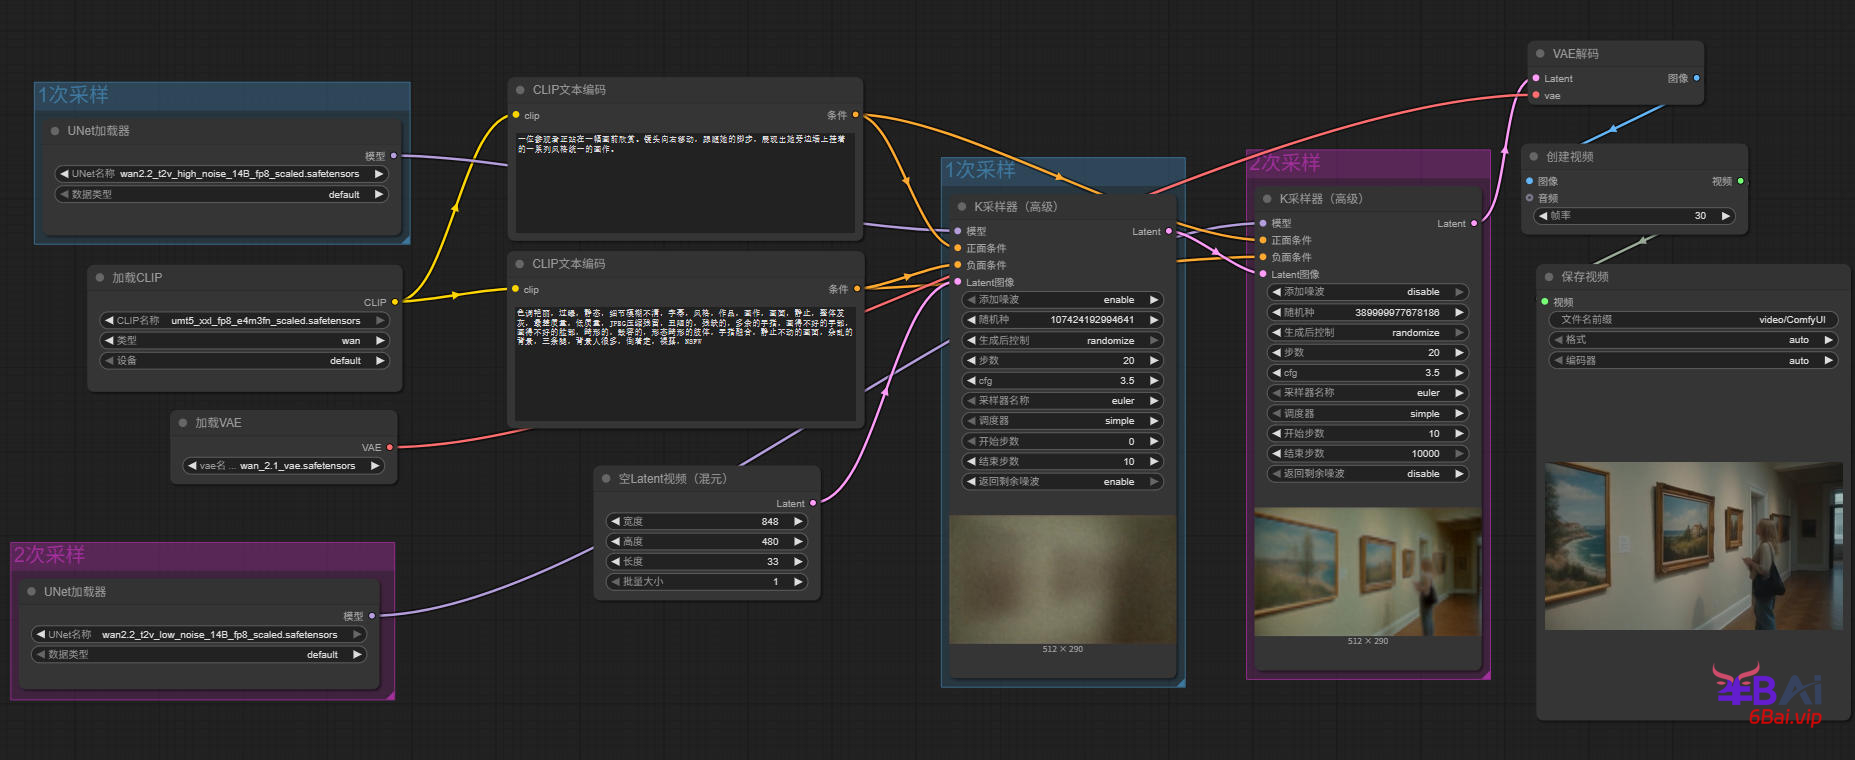Collapse the 加载CLIP node using its title dot
The height and width of the screenshot is (760, 1855).
click(100, 278)
